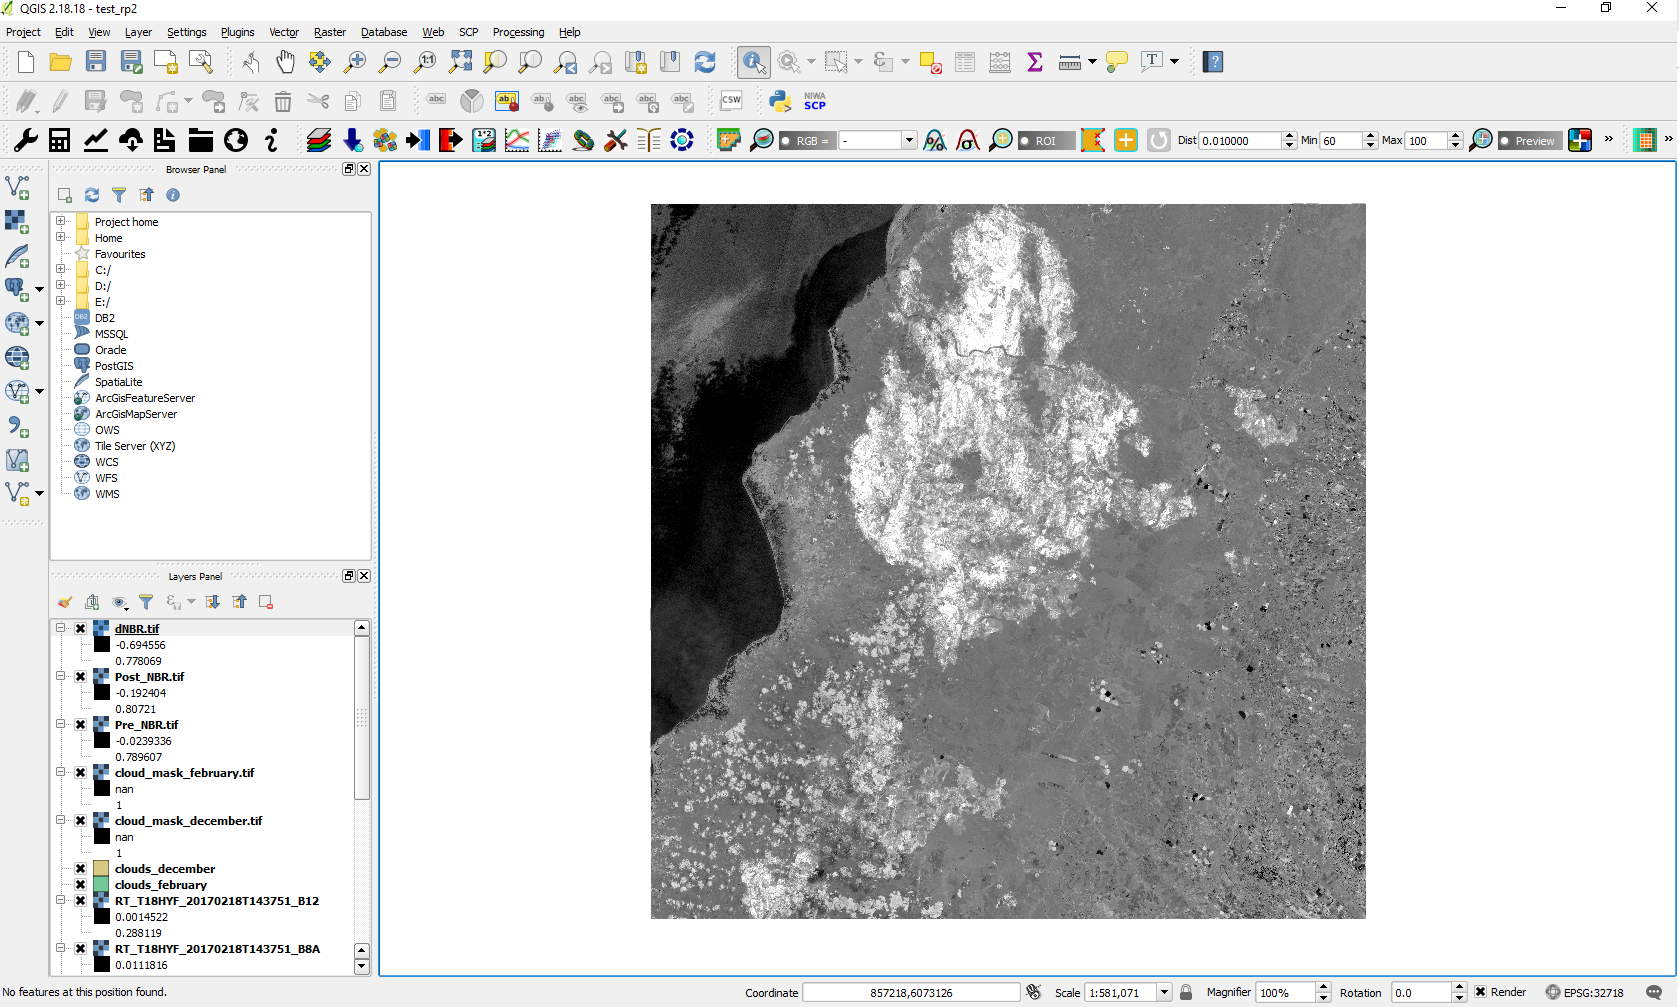Click the Refresh map icon
This screenshot has height=1007, width=1679.
click(705, 62)
